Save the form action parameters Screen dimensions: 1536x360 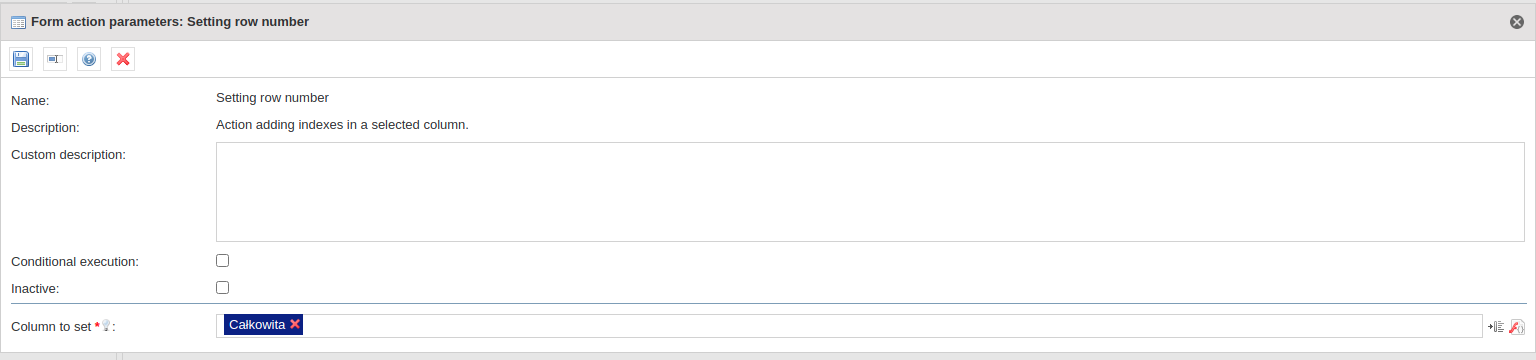click(x=21, y=60)
